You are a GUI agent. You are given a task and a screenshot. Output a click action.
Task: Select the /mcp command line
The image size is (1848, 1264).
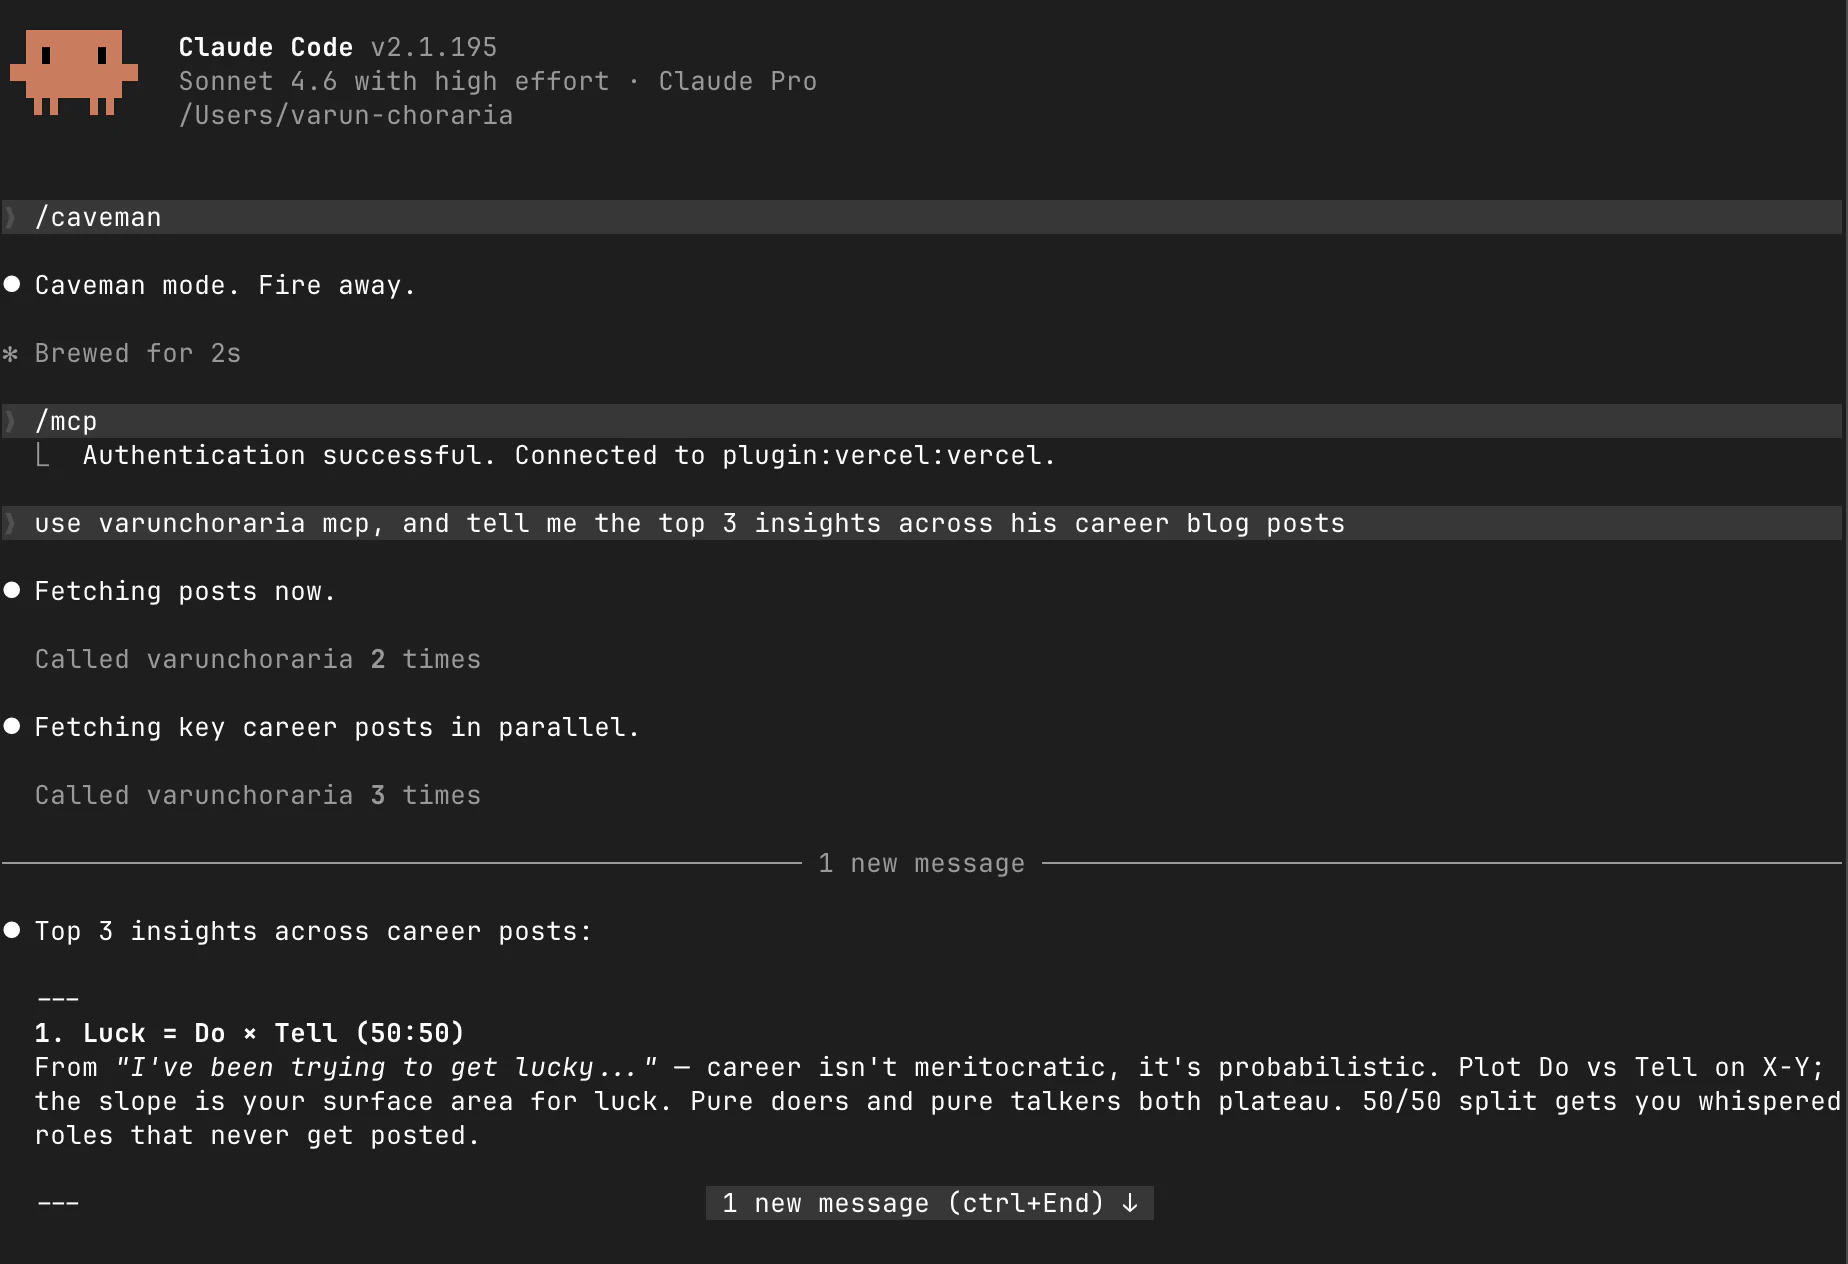(921, 421)
